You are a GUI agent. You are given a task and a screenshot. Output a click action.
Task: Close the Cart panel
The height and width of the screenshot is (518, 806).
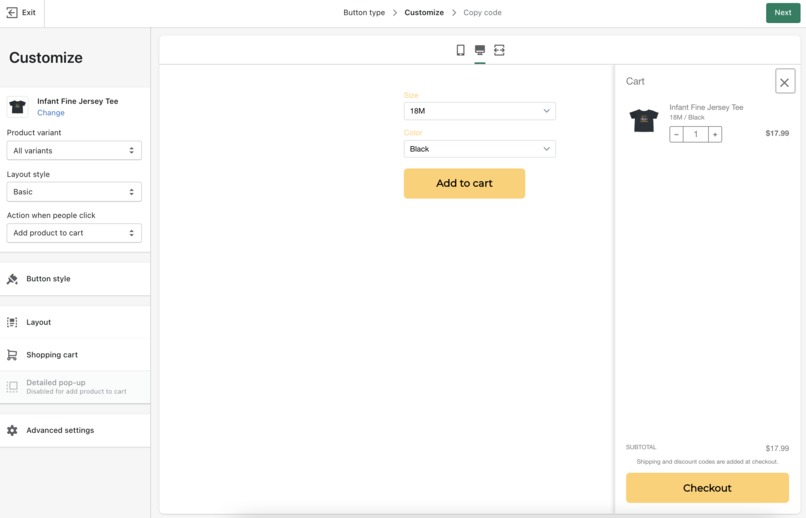[x=785, y=82]
